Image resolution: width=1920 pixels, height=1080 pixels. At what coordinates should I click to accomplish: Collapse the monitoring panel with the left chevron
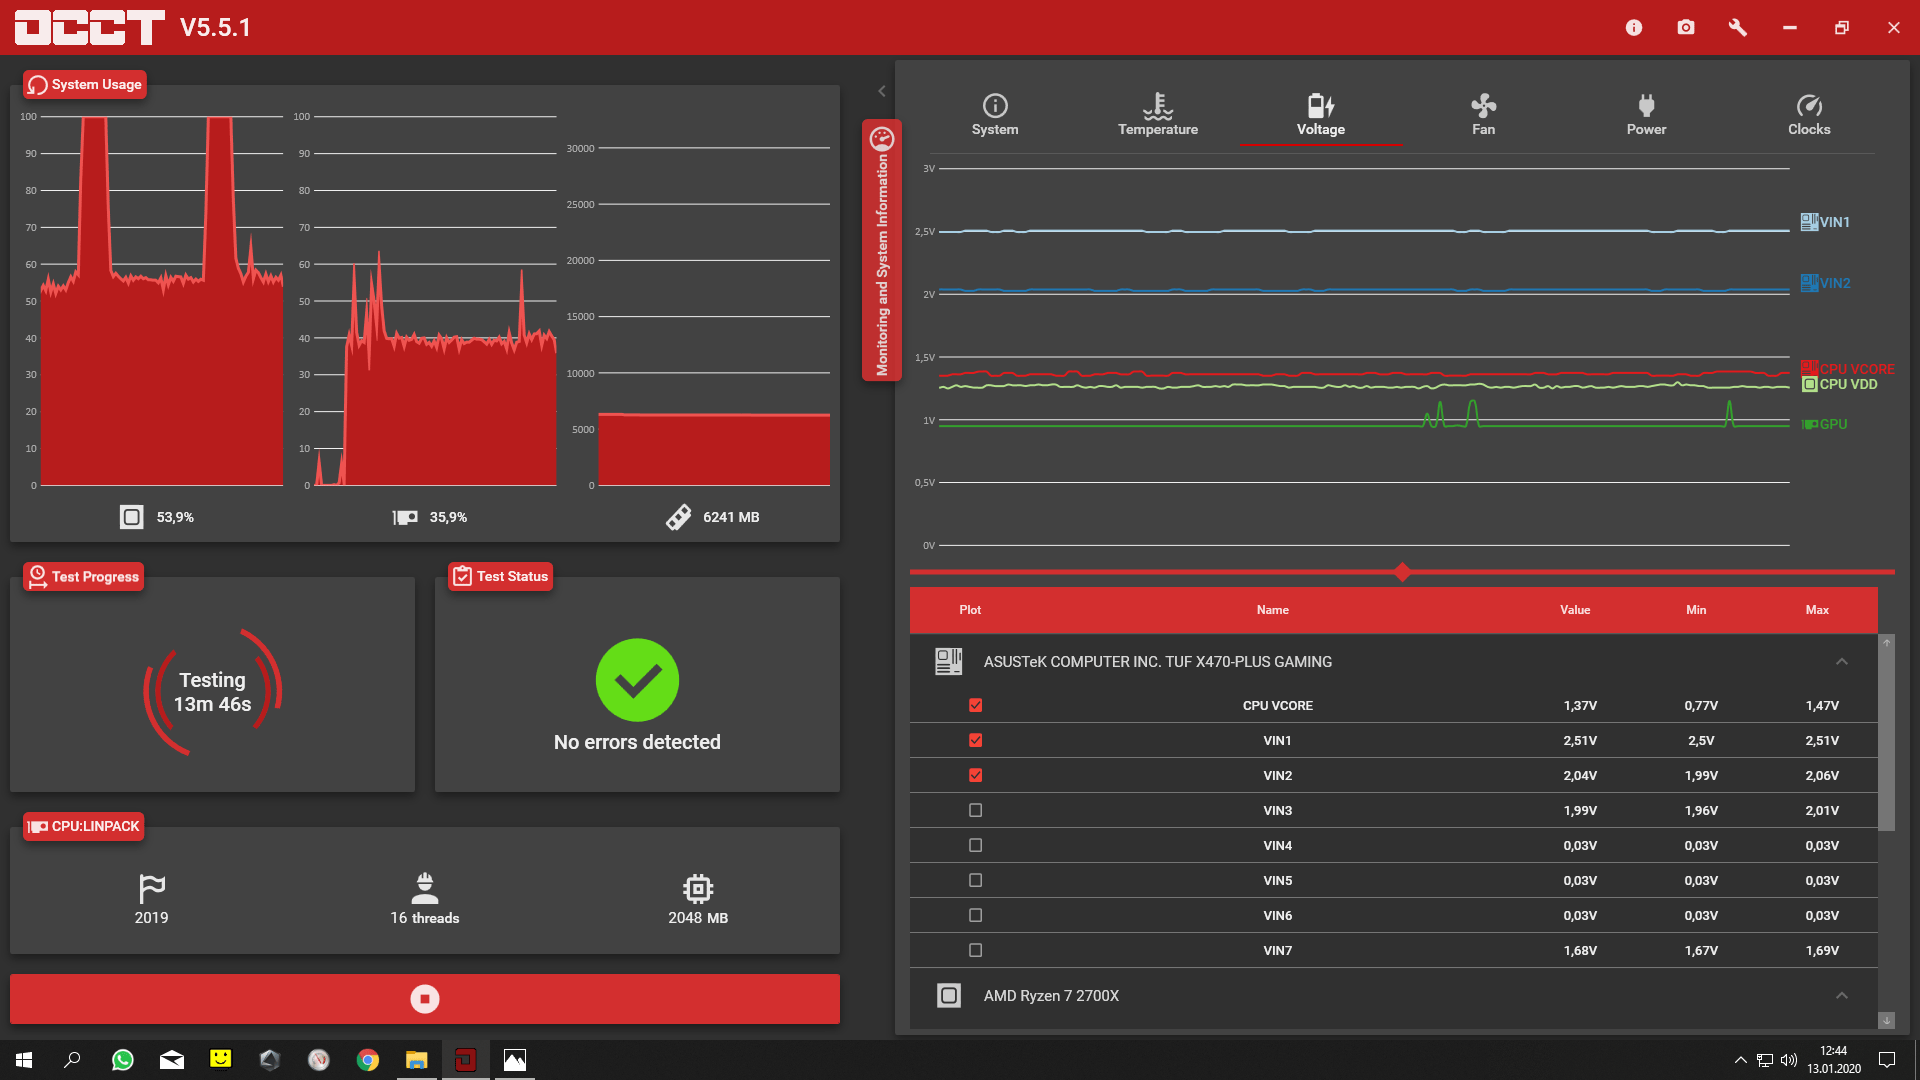pos(882,91)
